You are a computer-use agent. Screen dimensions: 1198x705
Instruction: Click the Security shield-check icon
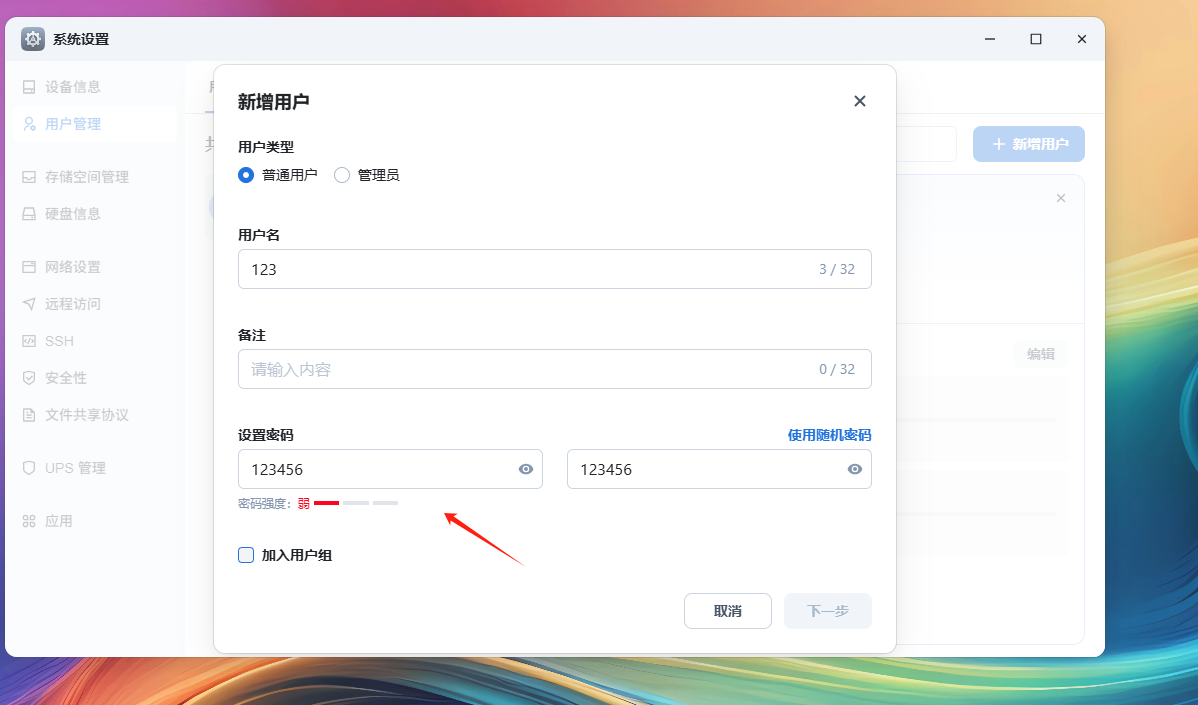point(29,378)
